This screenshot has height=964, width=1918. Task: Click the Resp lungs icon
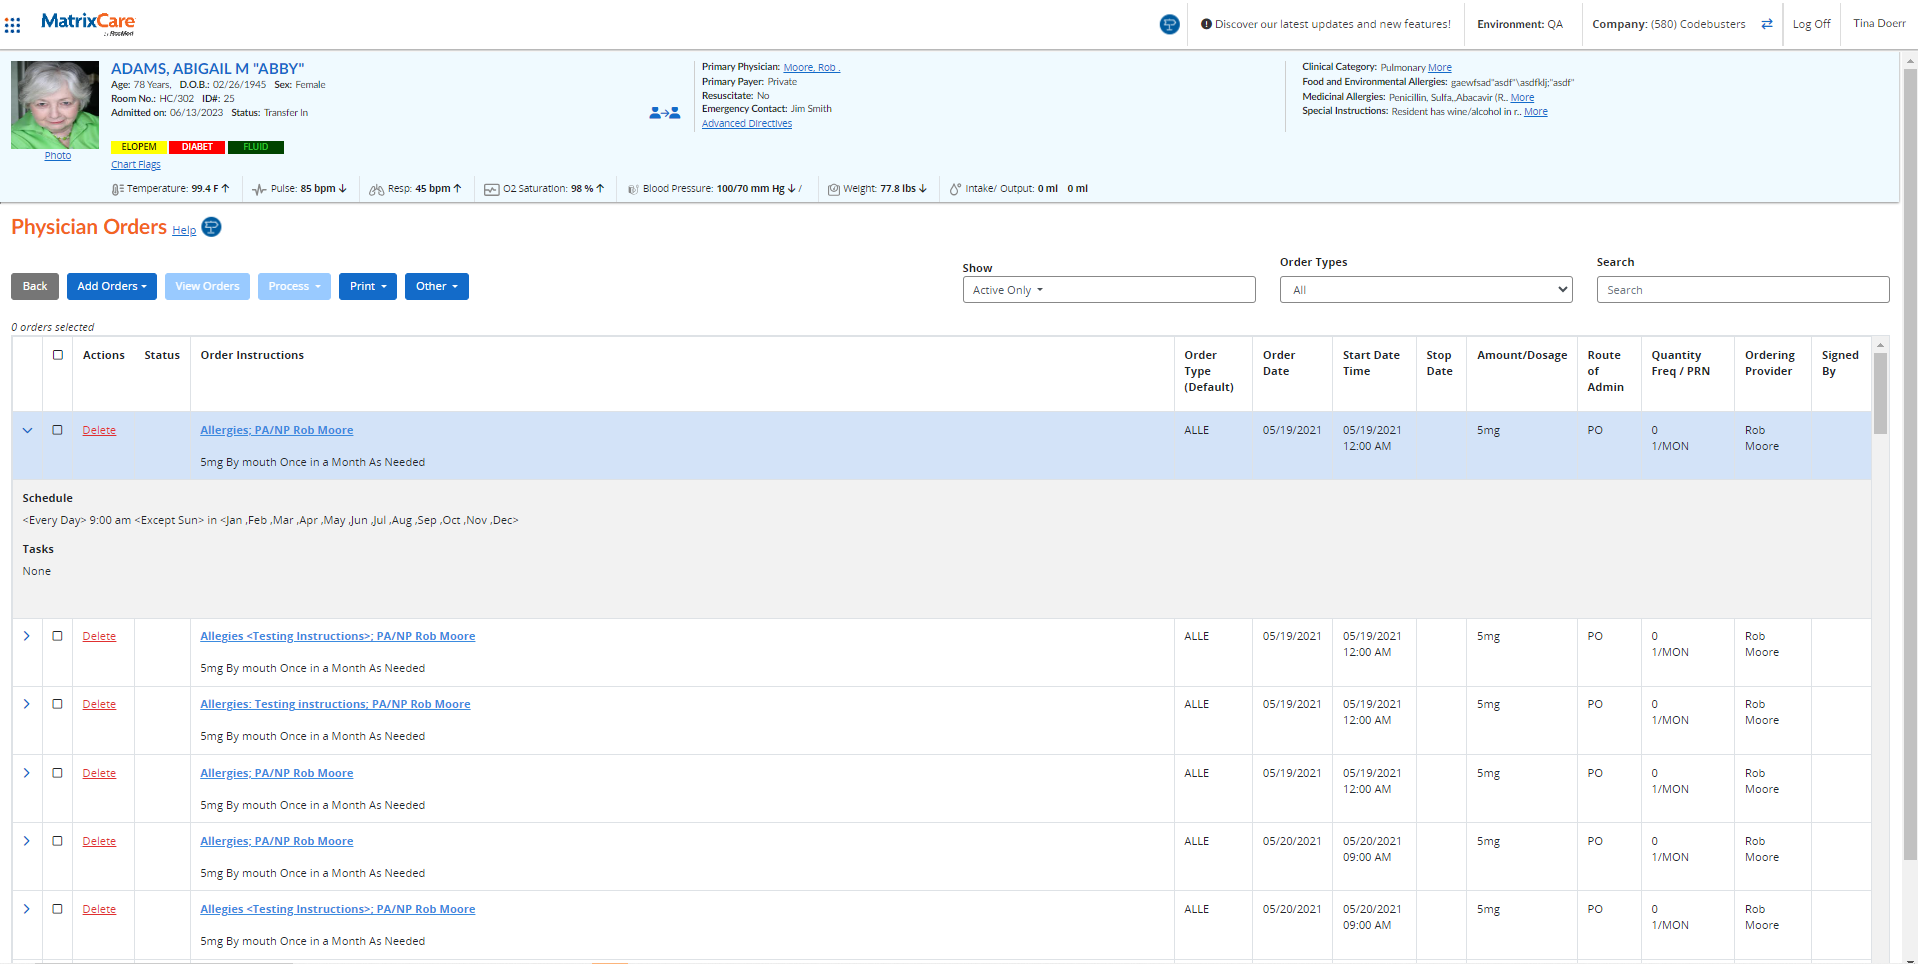pos(377,189)
